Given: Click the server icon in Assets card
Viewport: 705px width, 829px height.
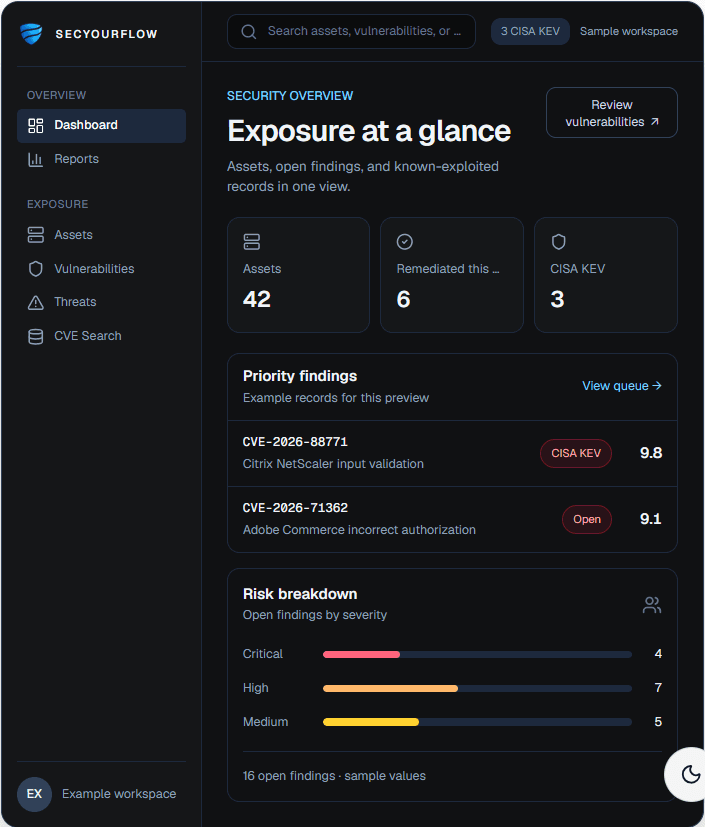Looking at the screenshot, I should (252, 242).
